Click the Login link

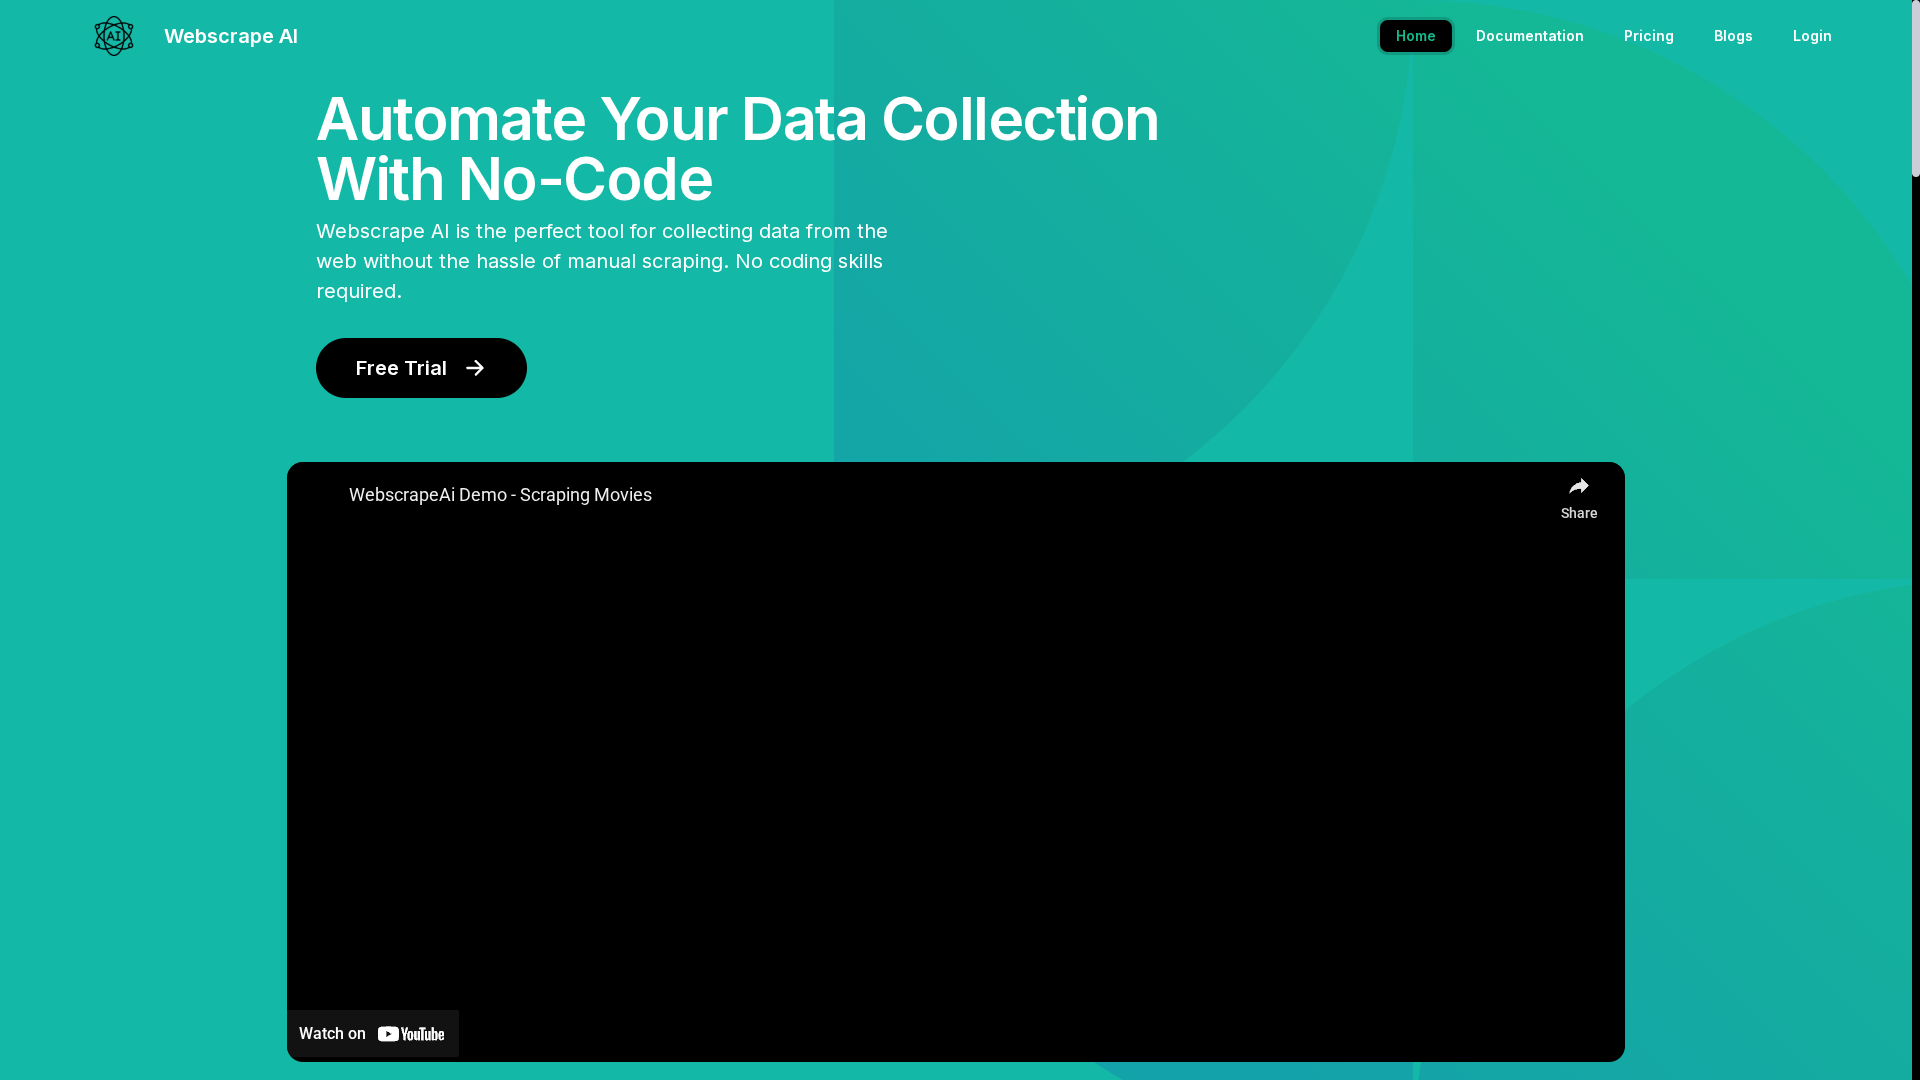1812,36
